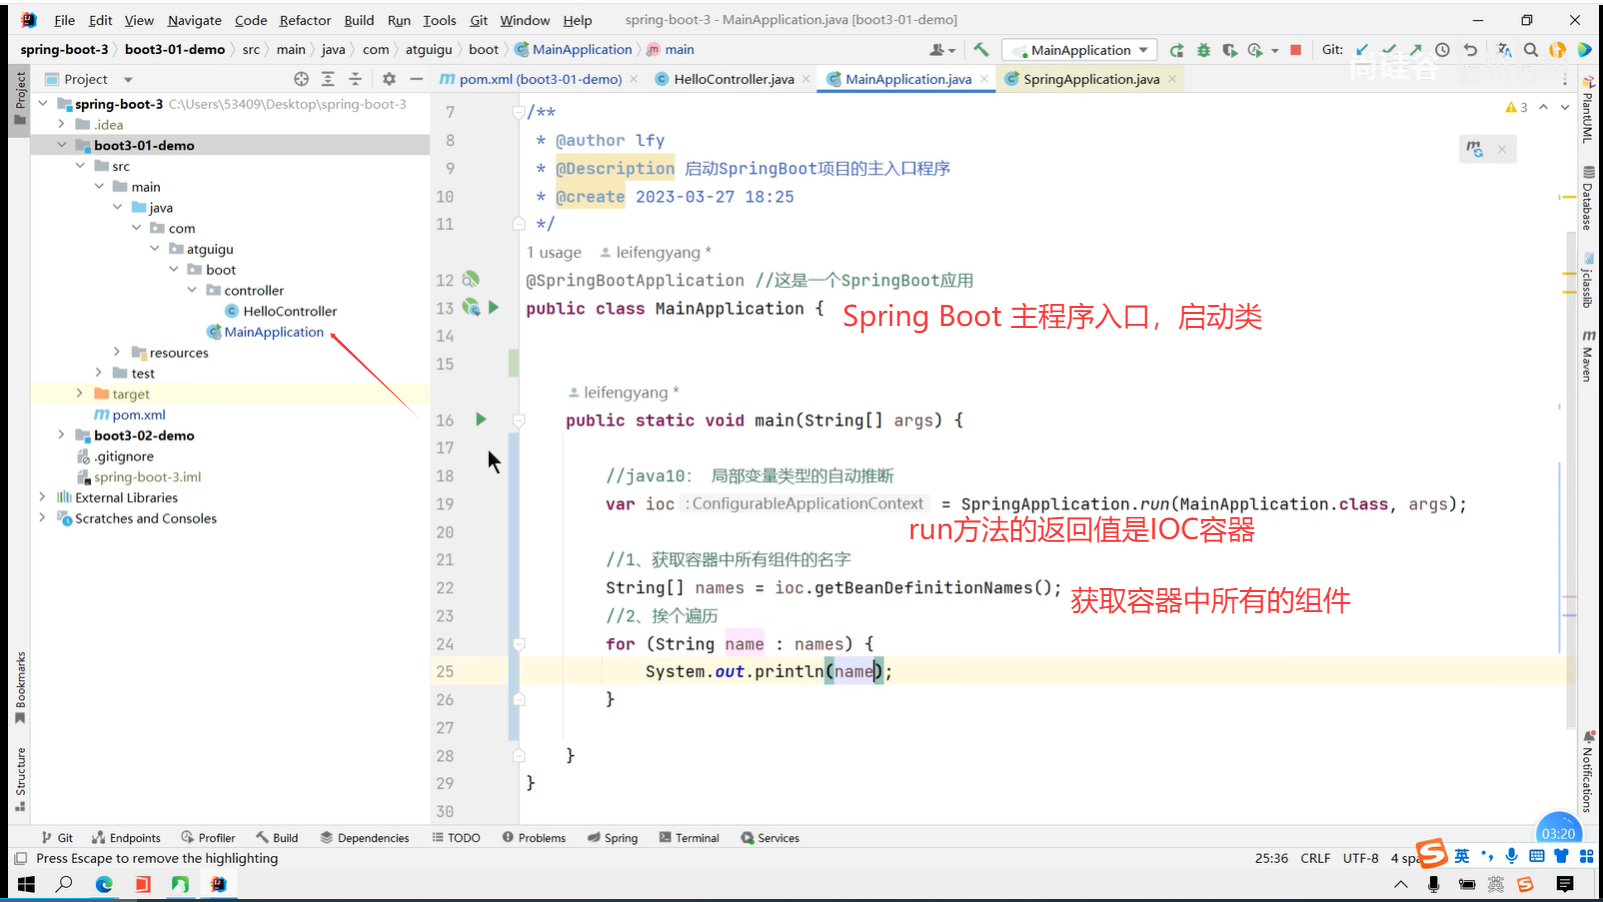Collapse the boot3-01-demo module
This screenshot has width=1603, height=902.
[61, 145]
